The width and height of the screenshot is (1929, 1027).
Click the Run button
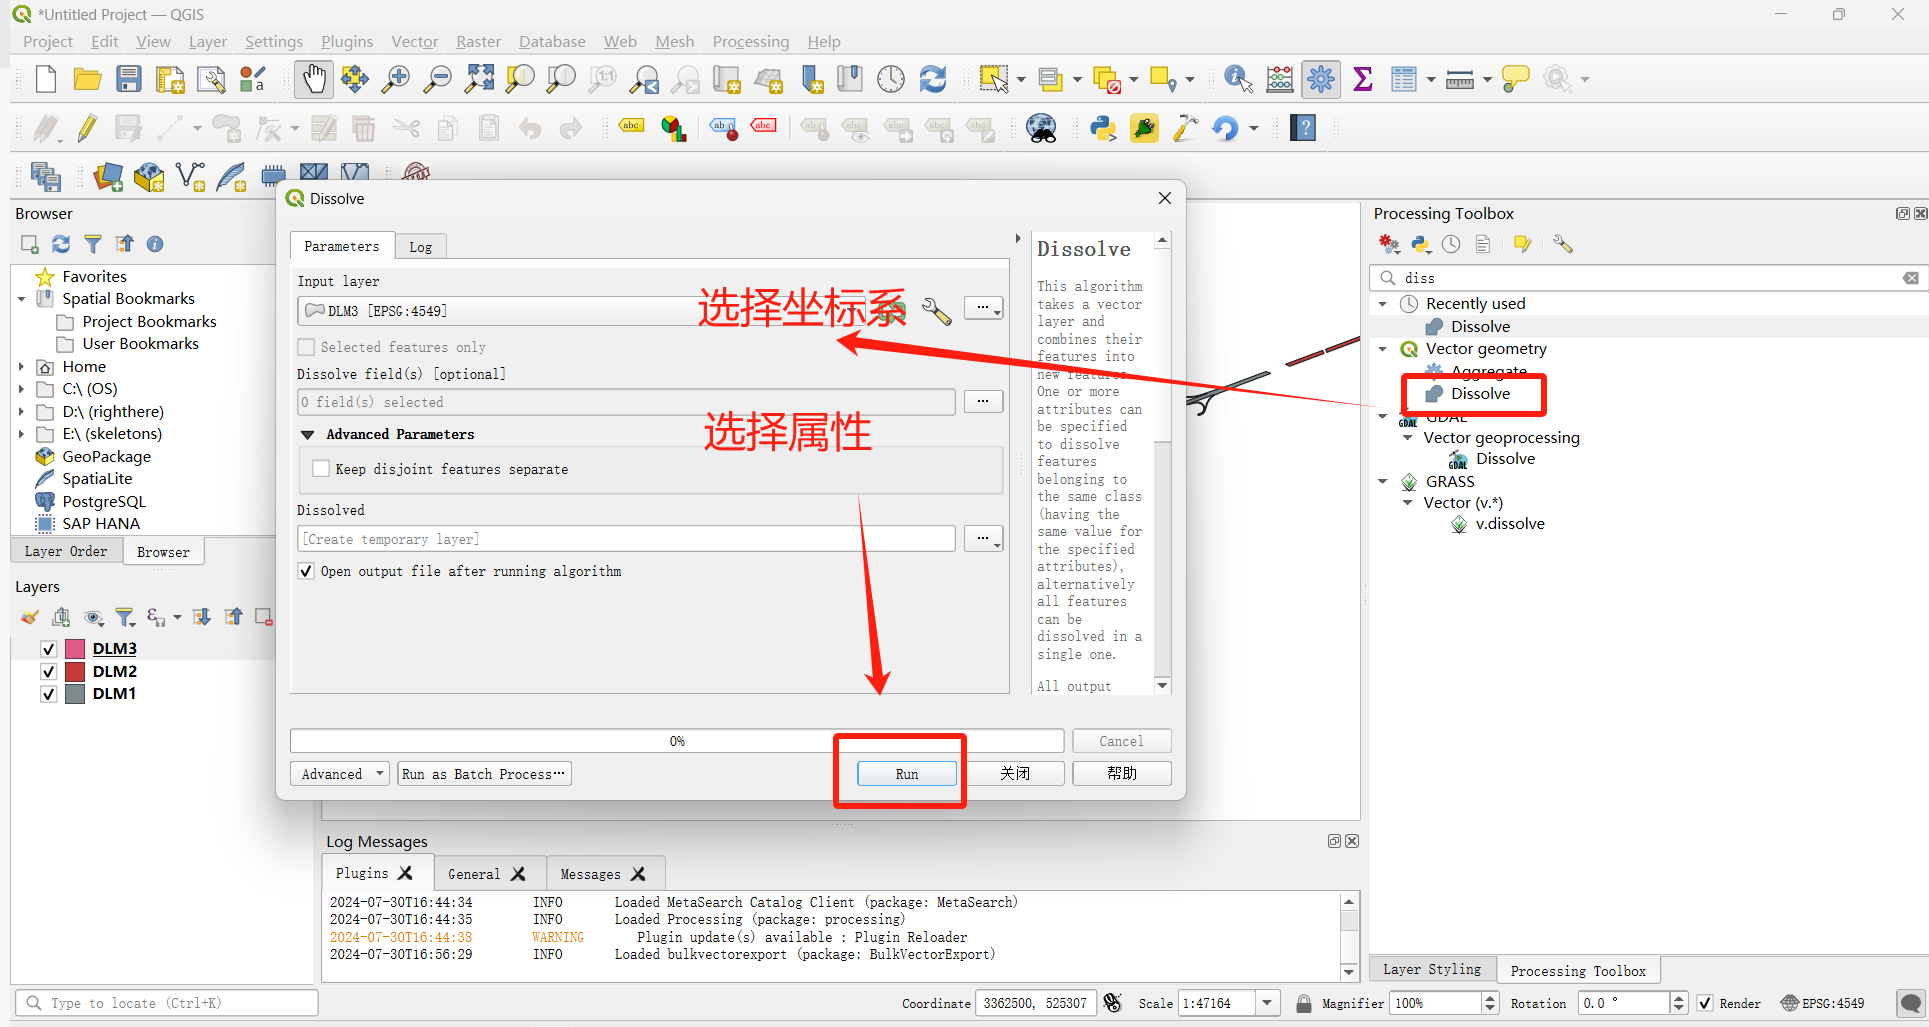(906, 774)
